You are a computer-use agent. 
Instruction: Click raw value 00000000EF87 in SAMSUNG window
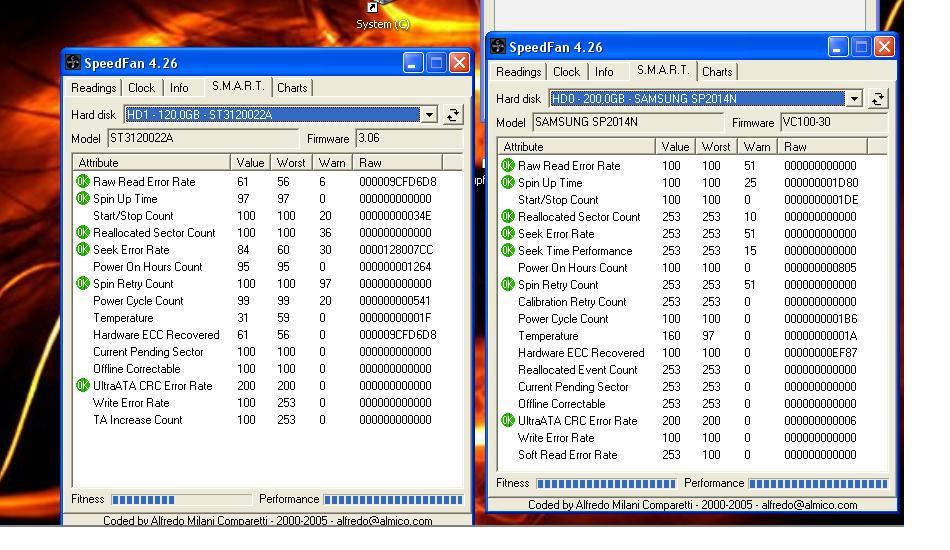click(x=820, y=353)
